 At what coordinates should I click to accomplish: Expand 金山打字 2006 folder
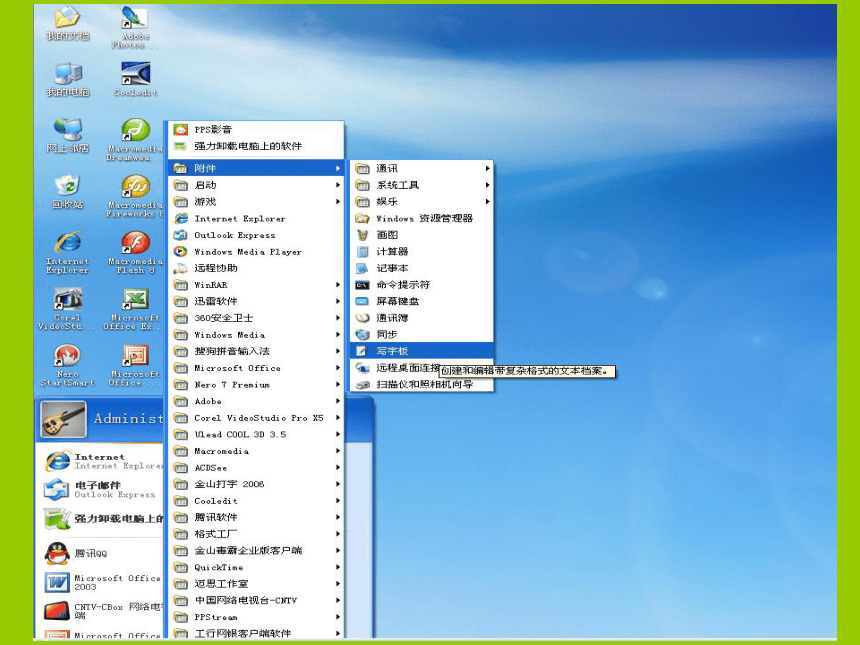click(256, 484)
